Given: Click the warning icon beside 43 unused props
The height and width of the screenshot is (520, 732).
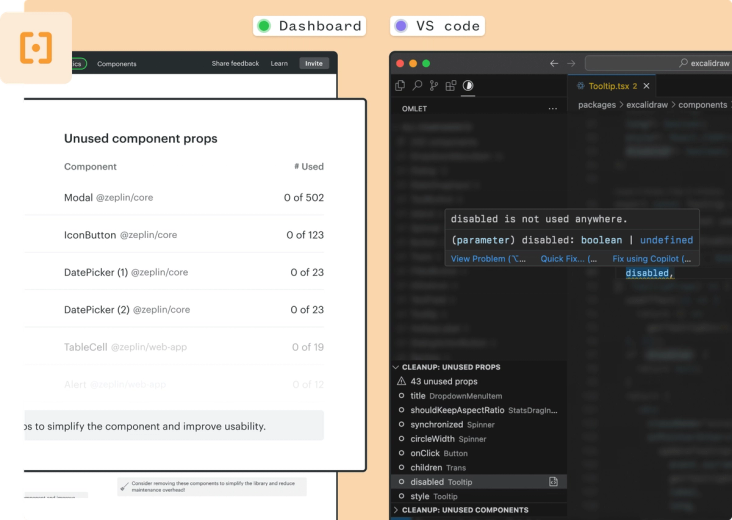Looking at the screenshot, I should click(x=401, y=381).
